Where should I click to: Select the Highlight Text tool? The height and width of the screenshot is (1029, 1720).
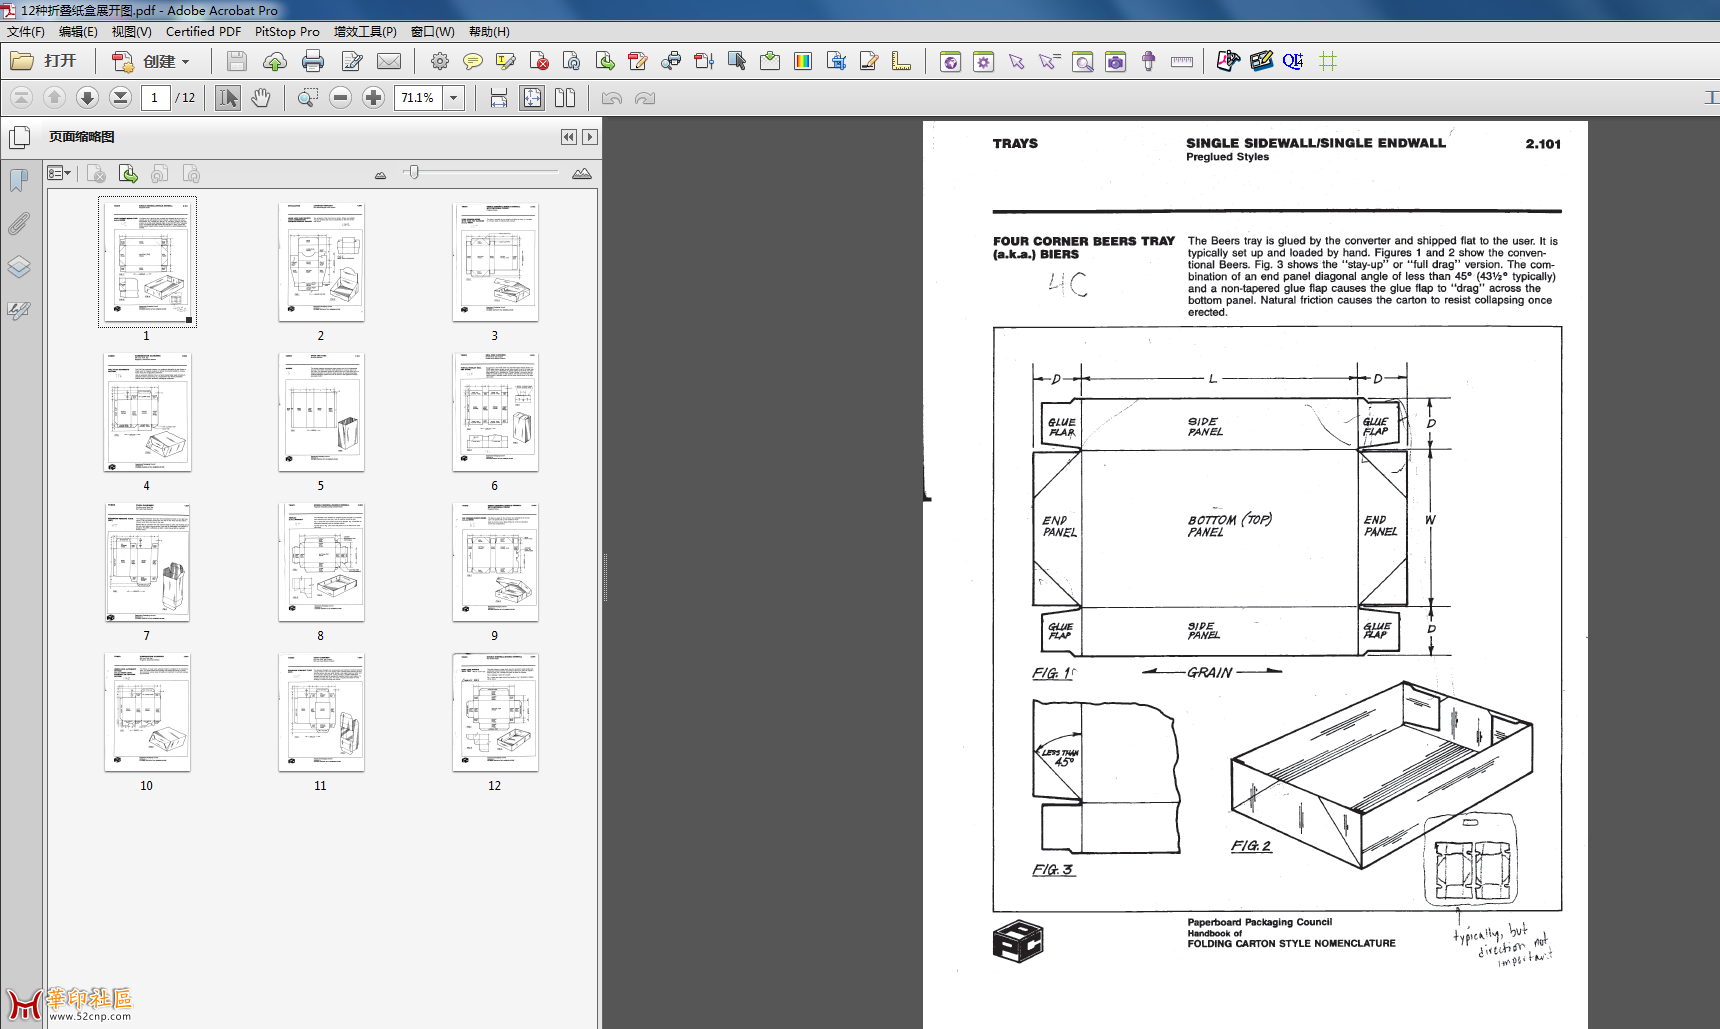506,61
